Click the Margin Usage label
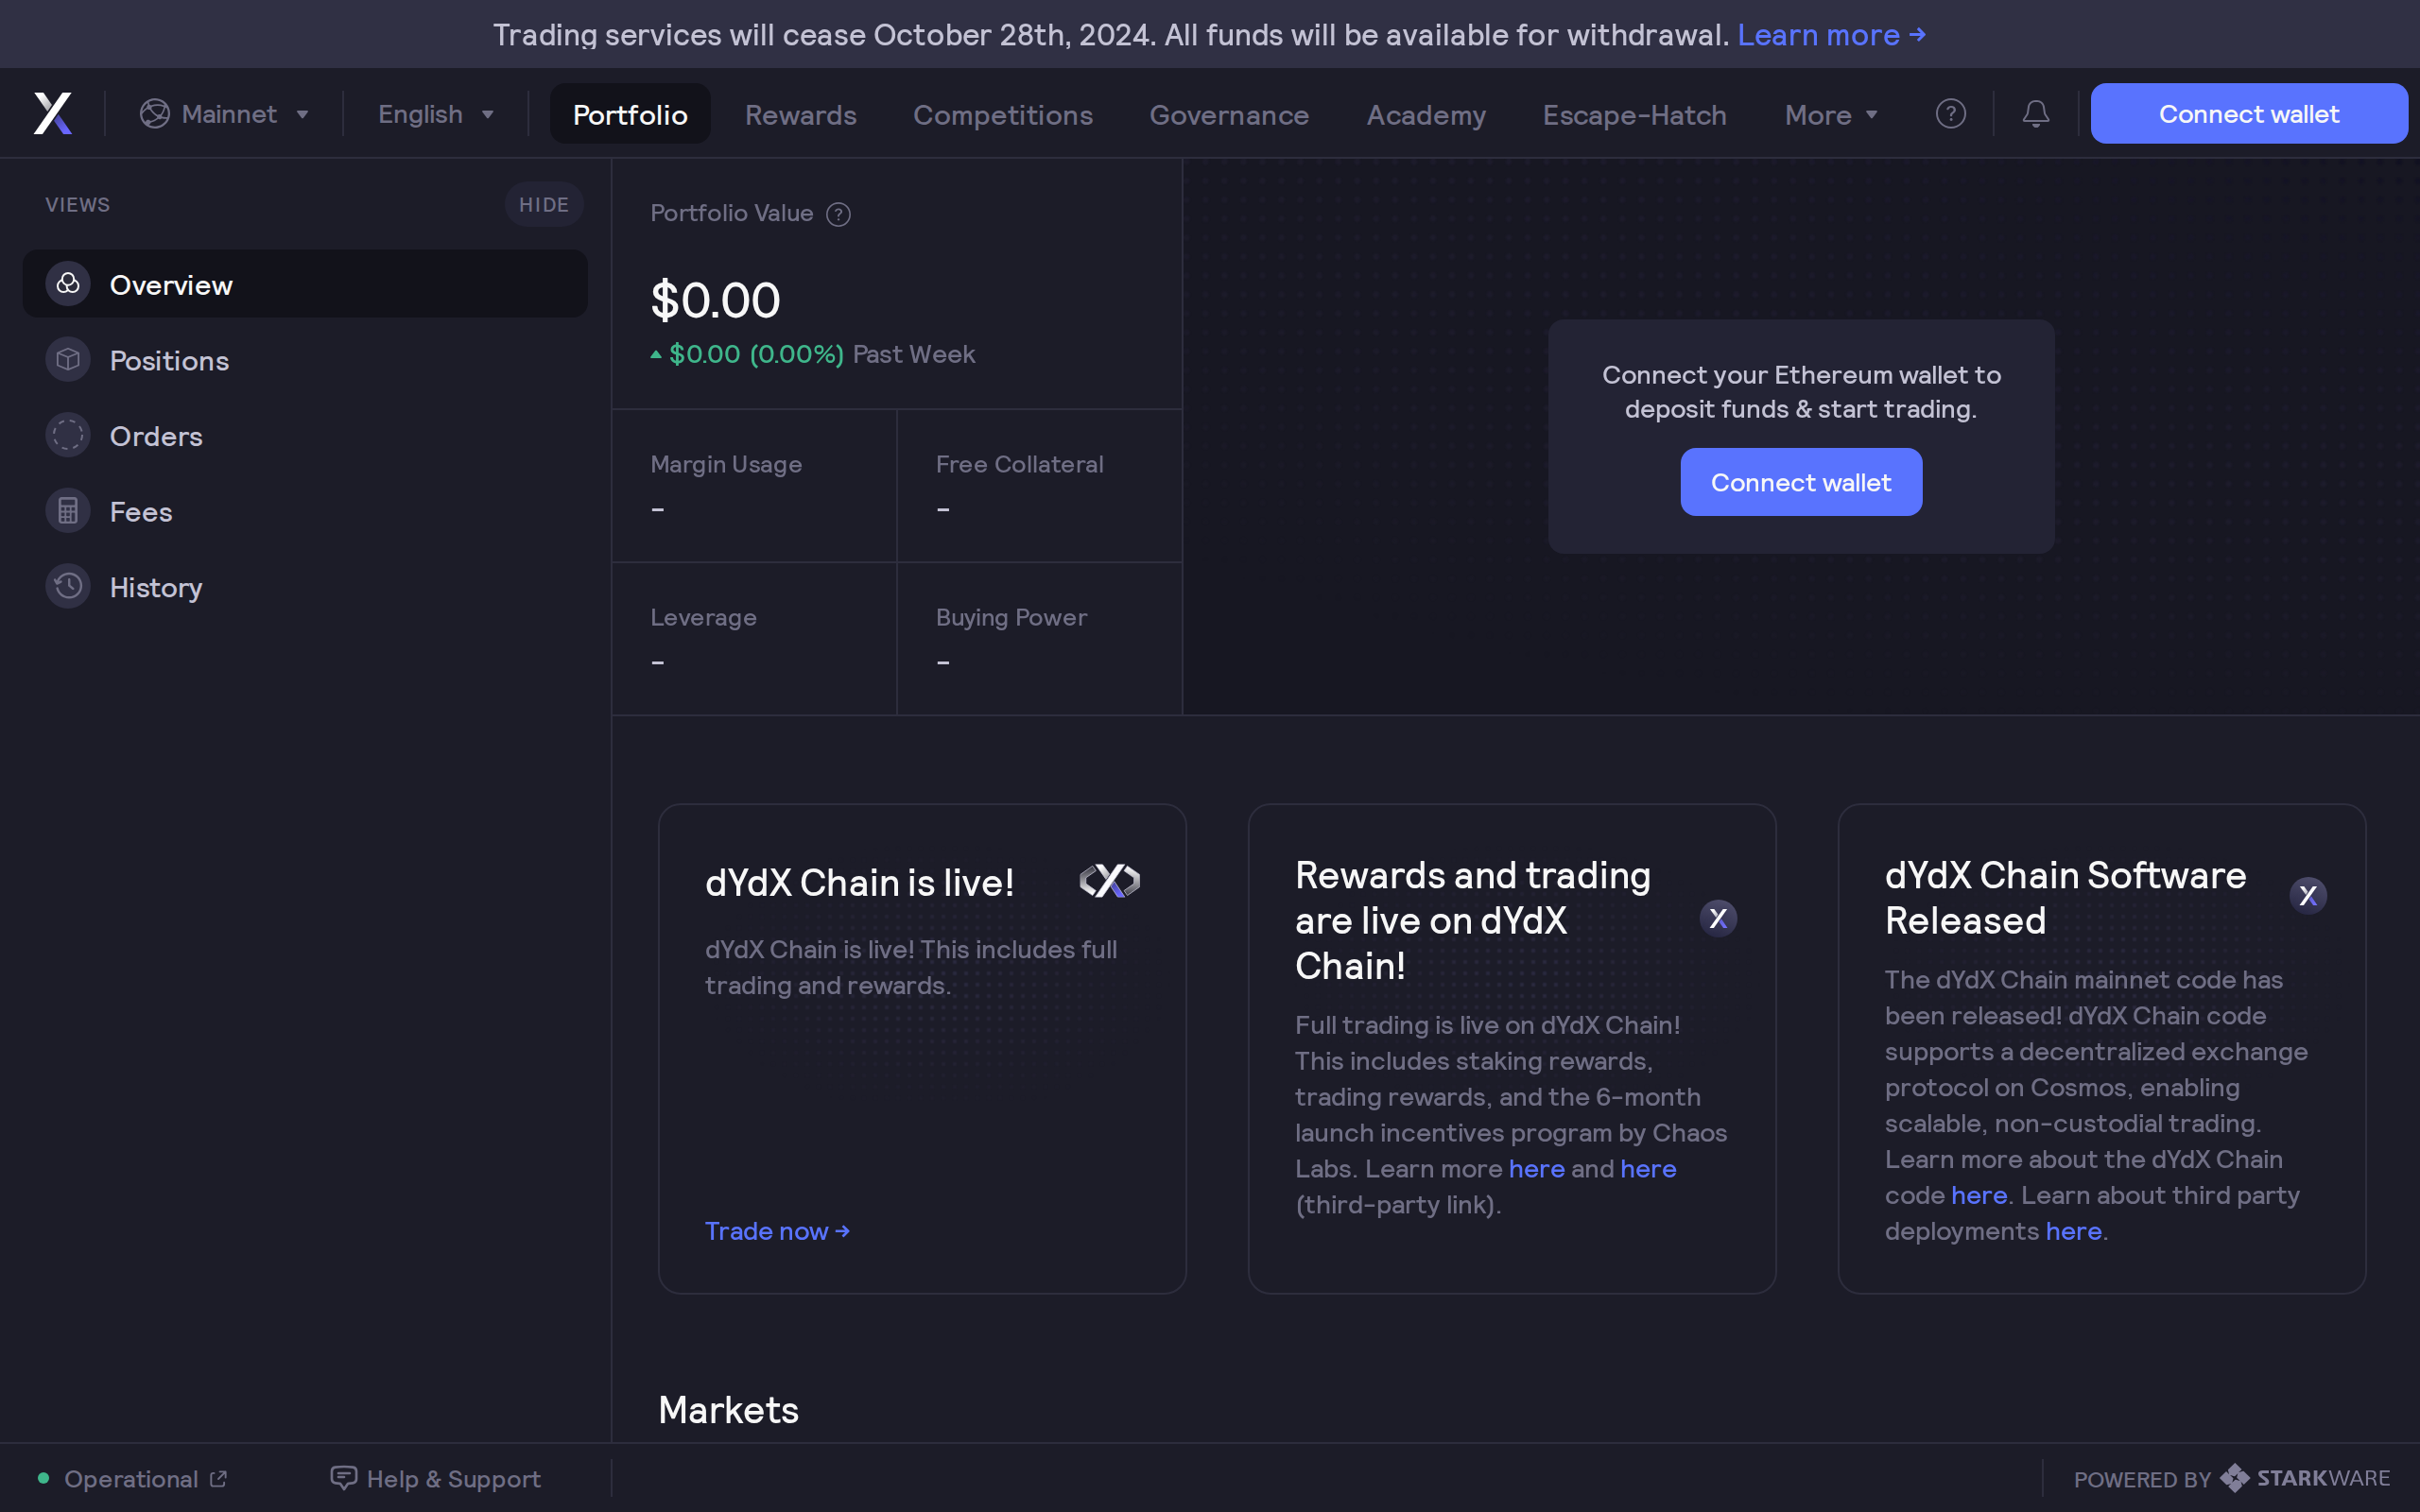Viewport: 2420px width, 1512px height. tap(726, 464)
